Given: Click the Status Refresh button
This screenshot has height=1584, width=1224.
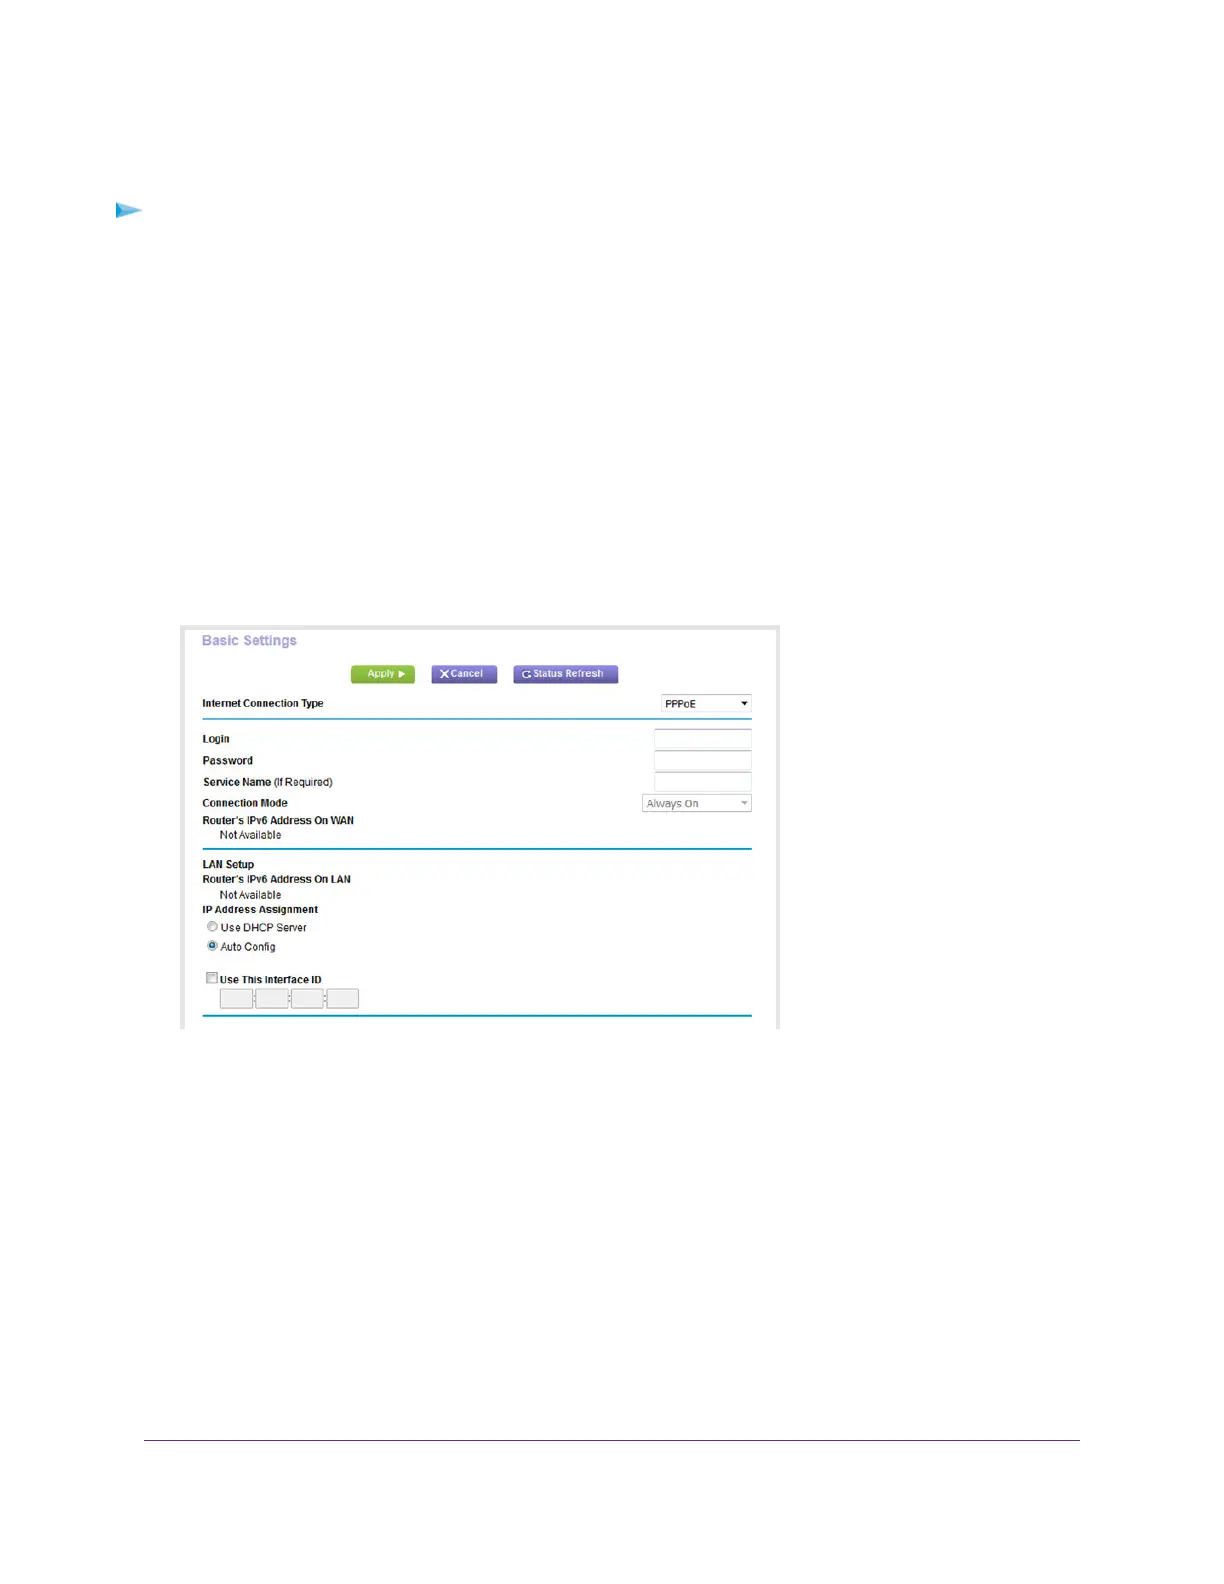Looking at the screenshot, I should click(x=565, y=674).
